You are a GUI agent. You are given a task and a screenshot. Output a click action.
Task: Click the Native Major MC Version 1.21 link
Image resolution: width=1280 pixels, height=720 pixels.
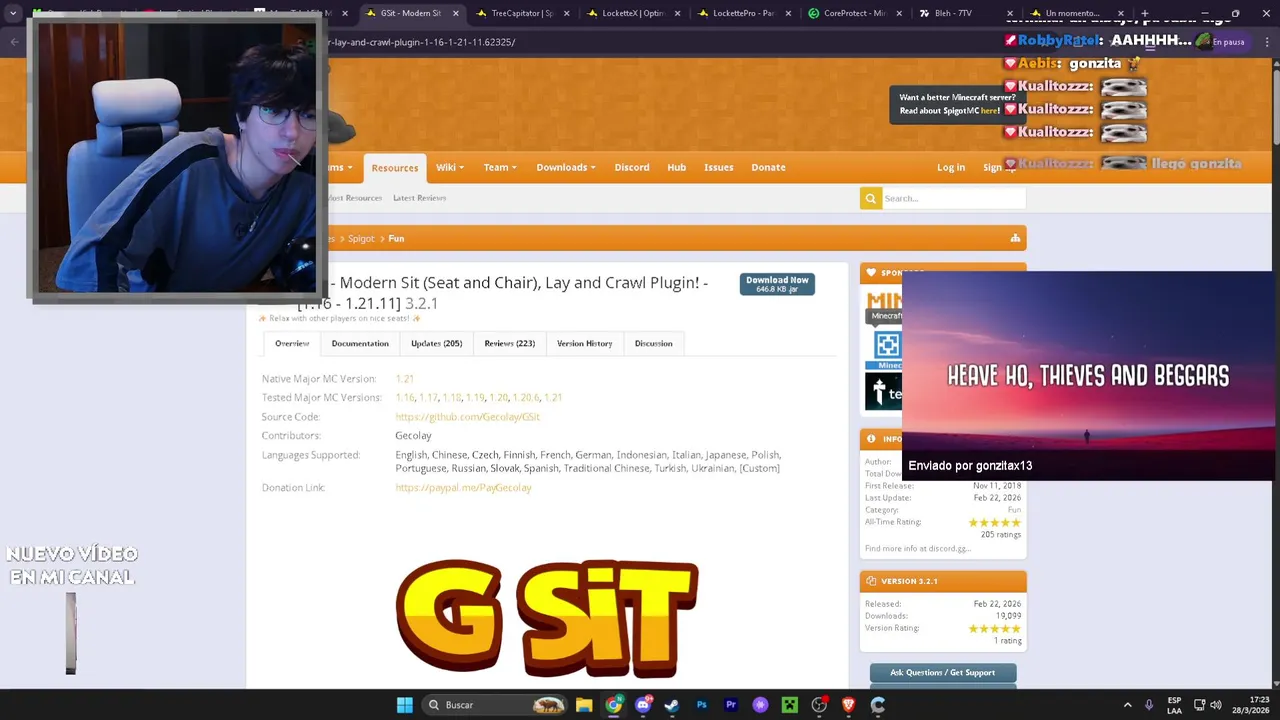point(404,379)
